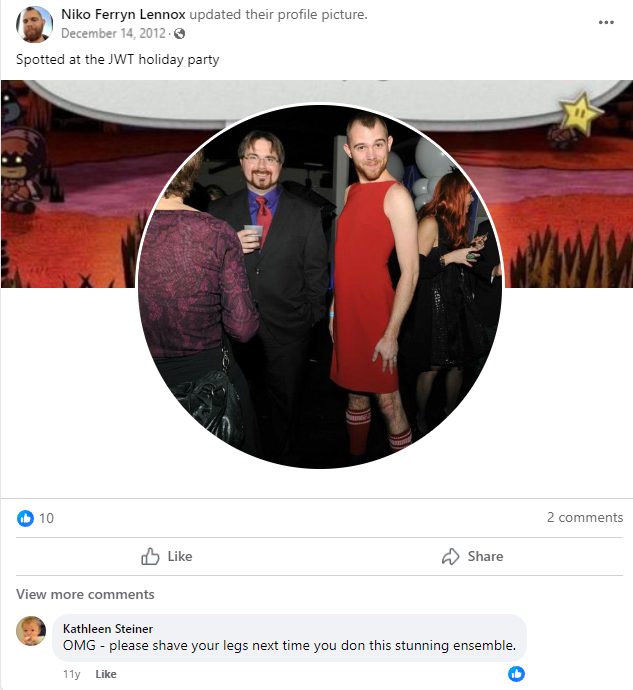Viewport: 633px width, 690px height.
Task: Open Kathleen Steiner's name link
Action: pos(108,628)
